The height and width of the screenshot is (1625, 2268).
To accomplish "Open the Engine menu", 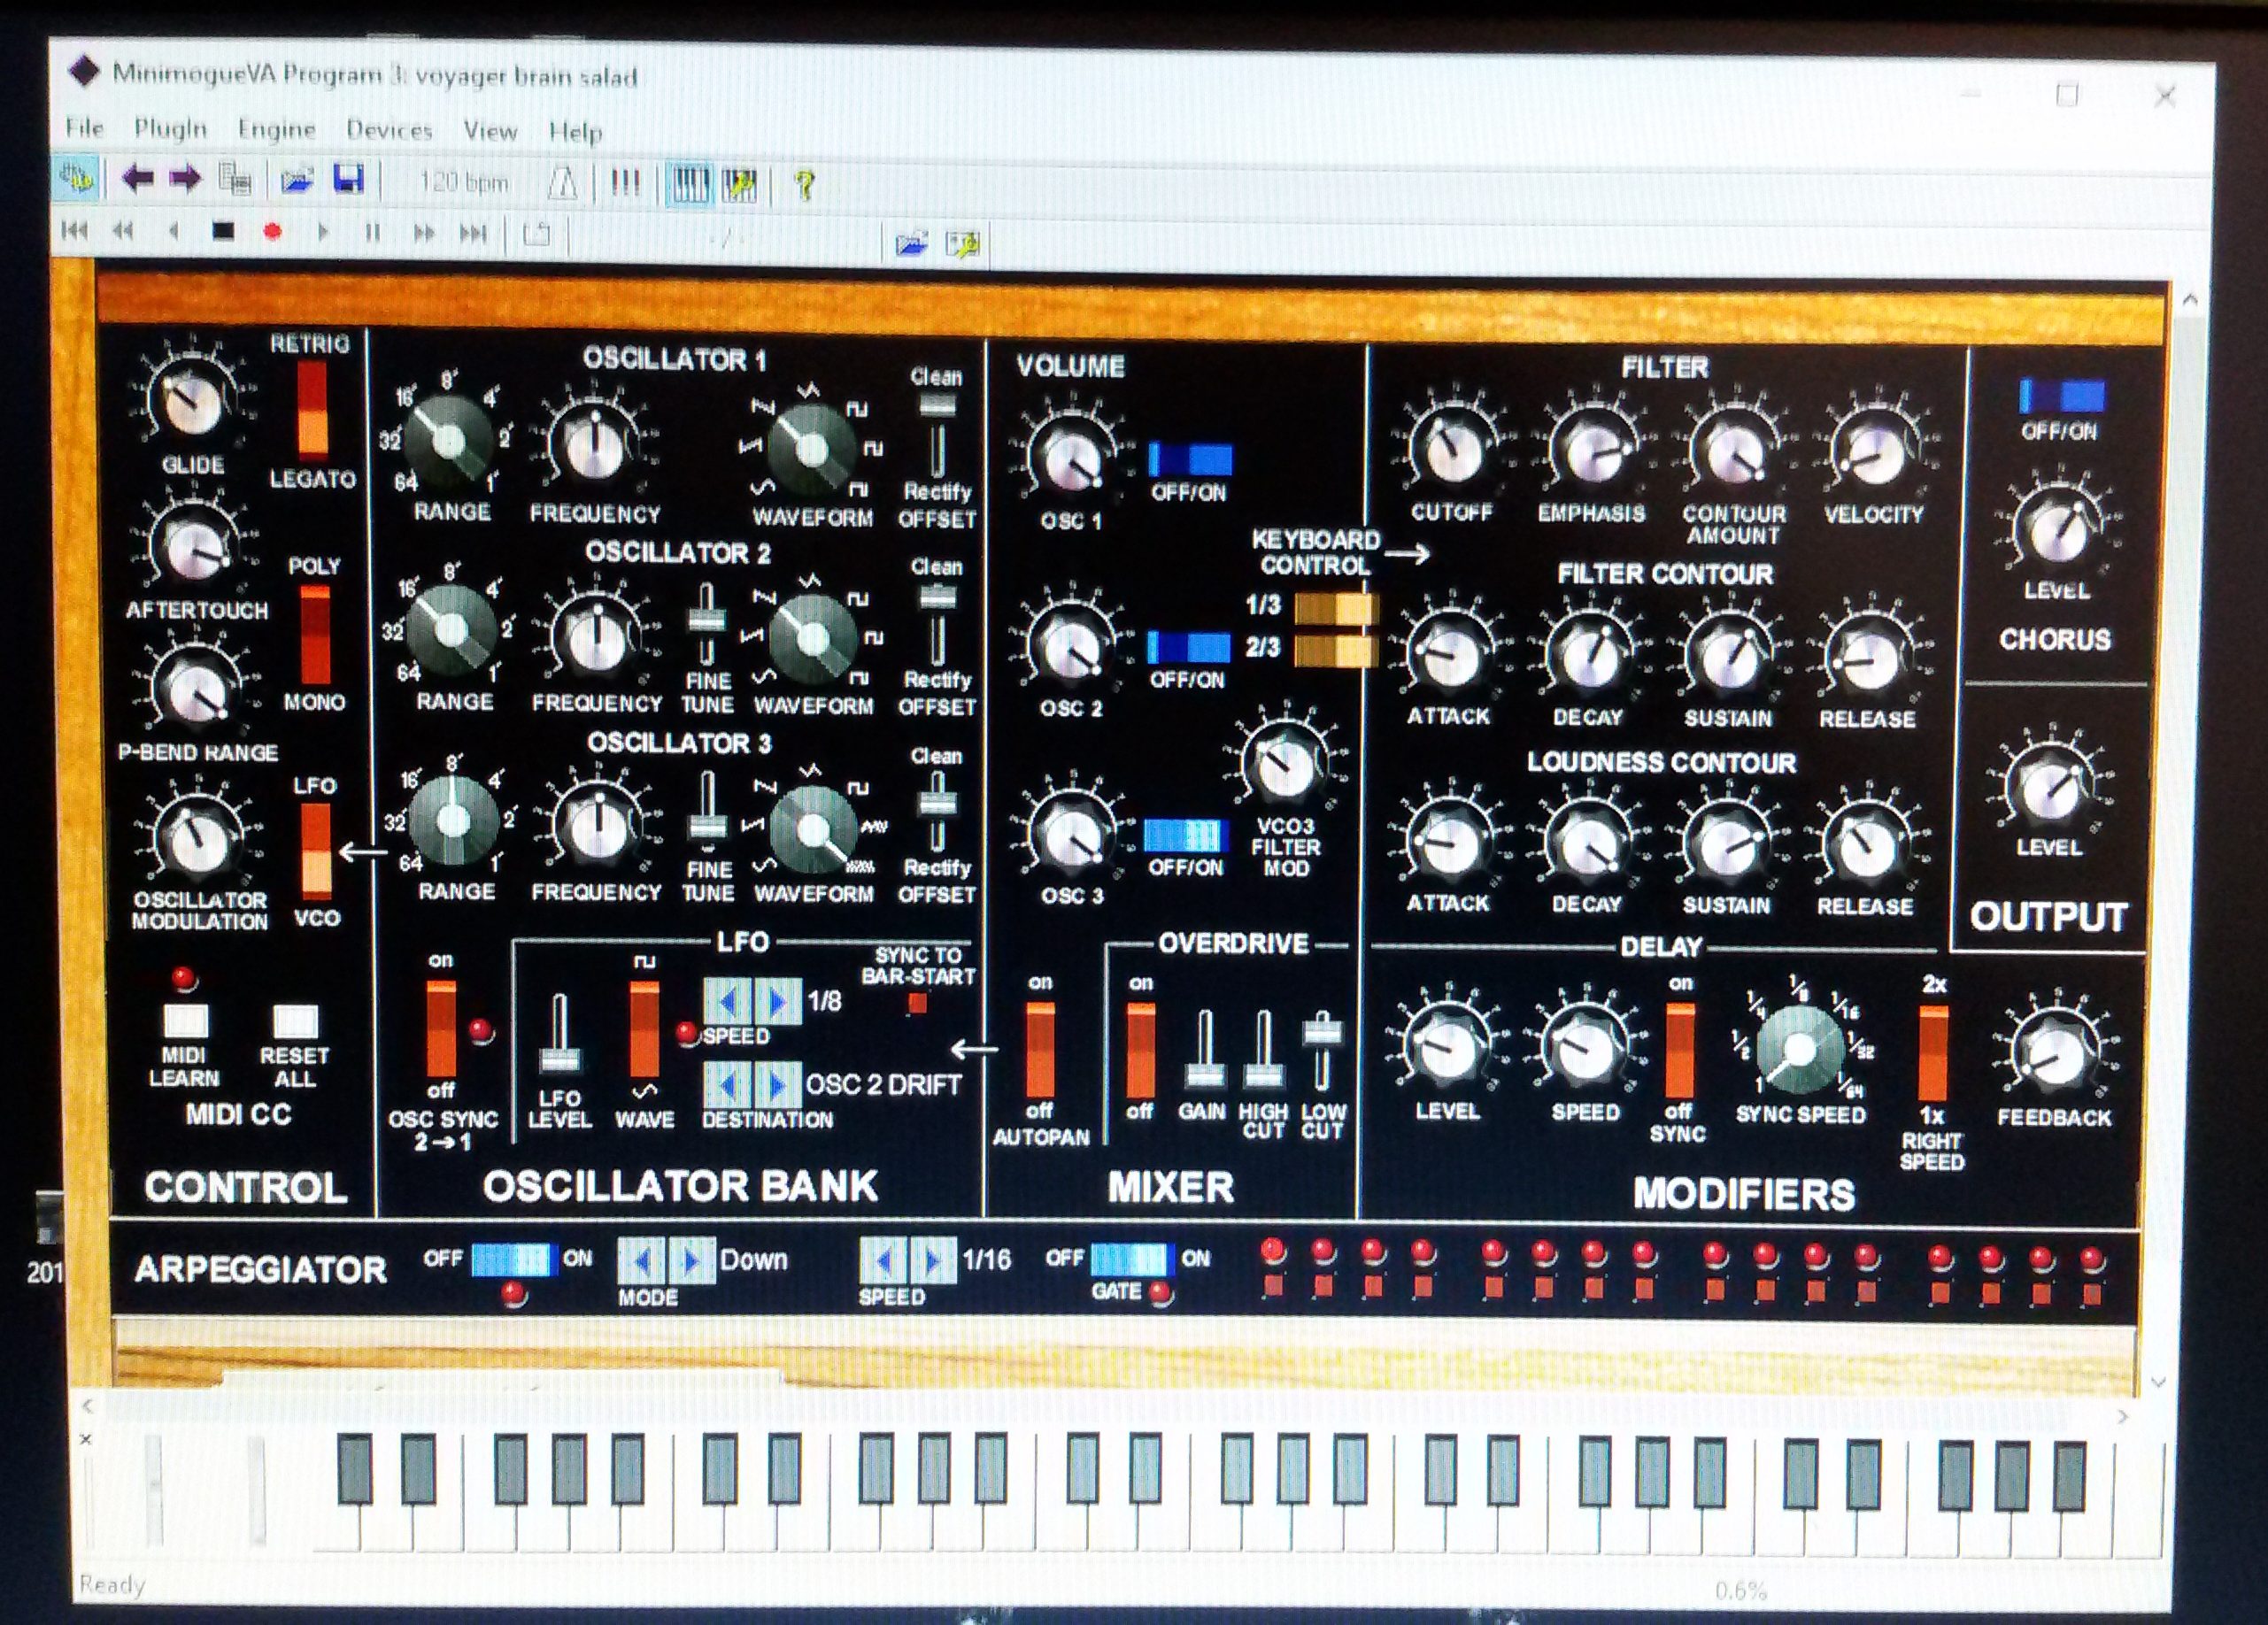I will click(x=276, y=129).
